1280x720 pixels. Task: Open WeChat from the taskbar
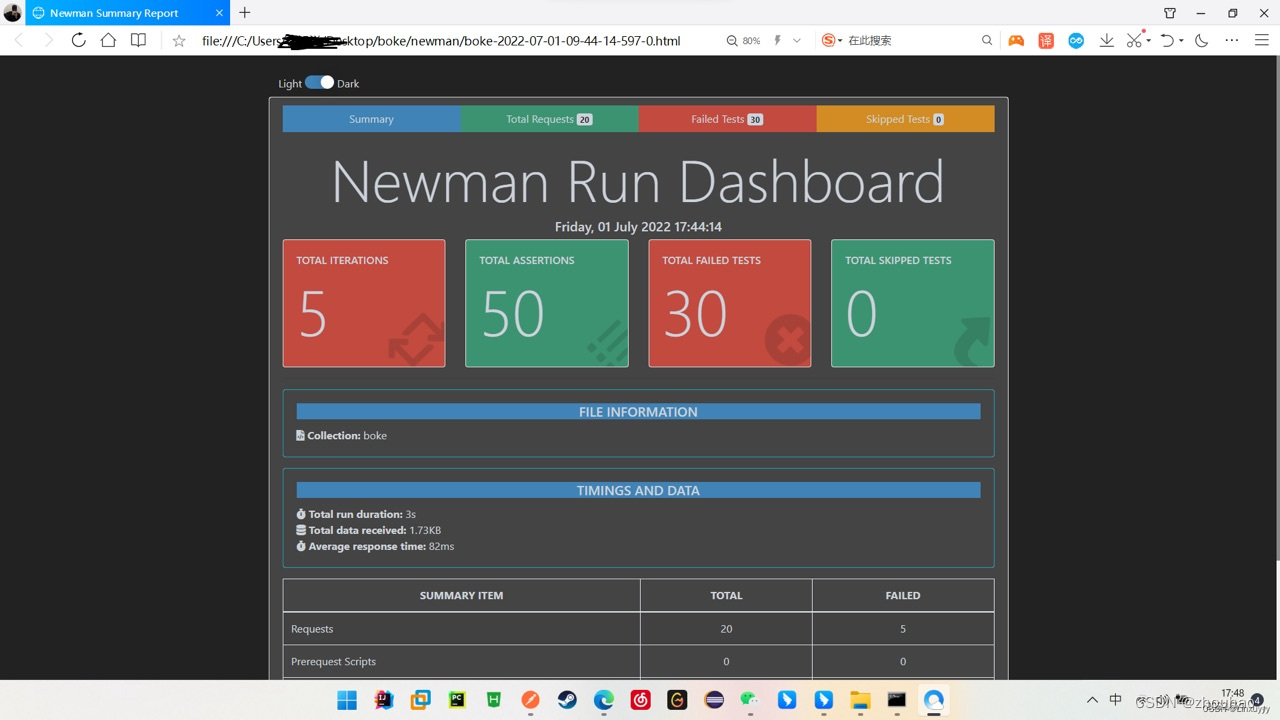[750, 700]
